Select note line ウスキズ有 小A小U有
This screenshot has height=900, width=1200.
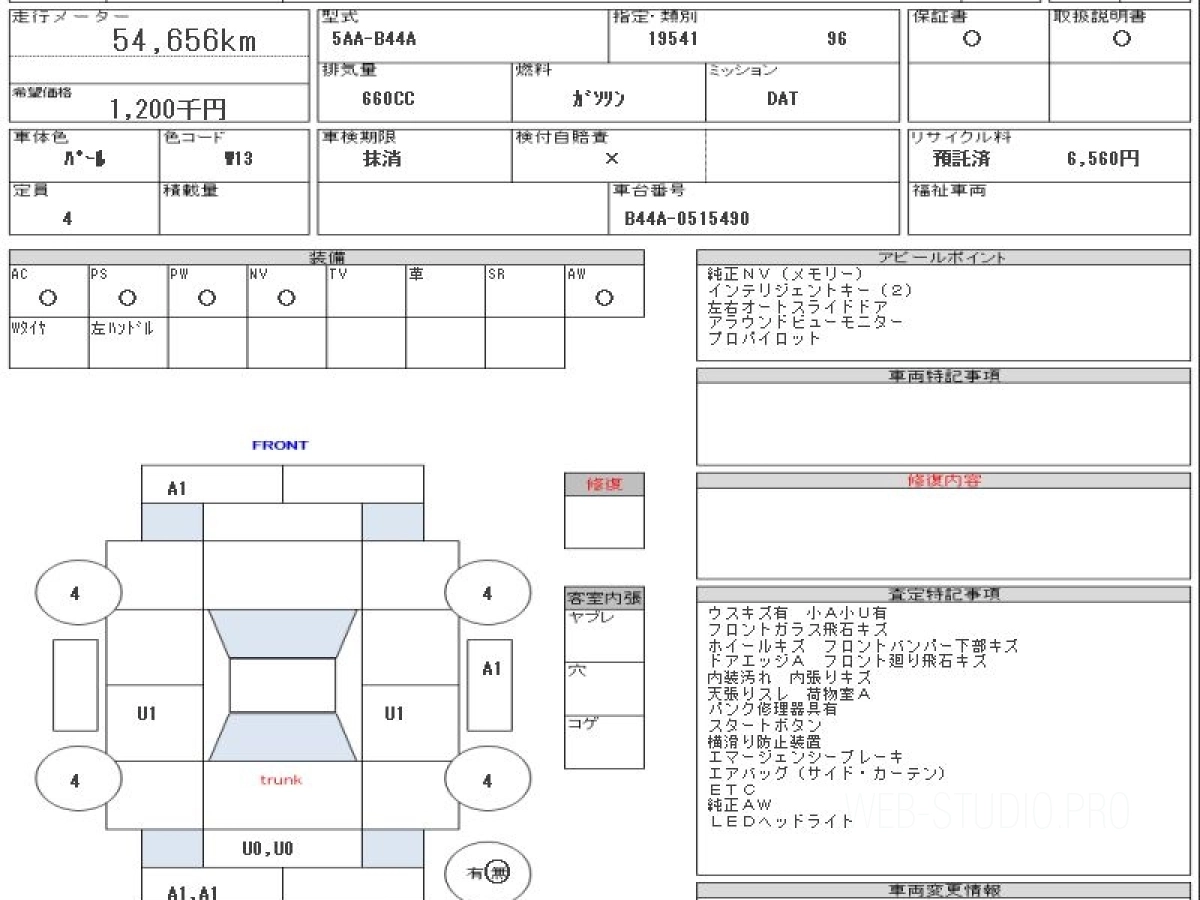(797, 613)
